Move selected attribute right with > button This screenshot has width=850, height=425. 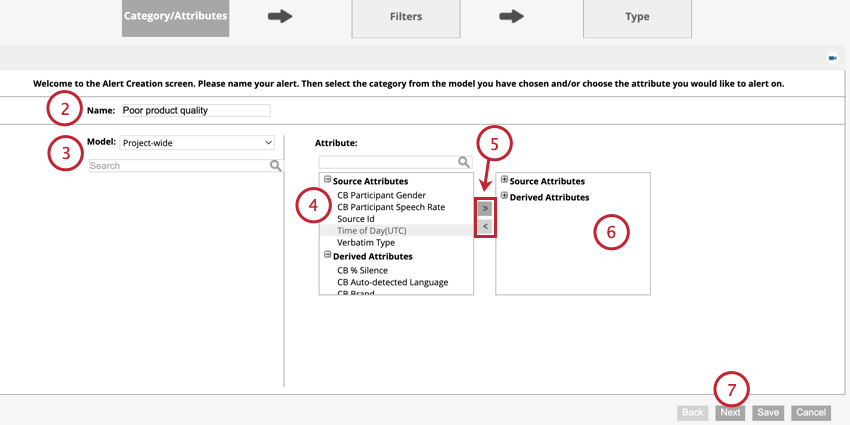[x=485, y=208]
